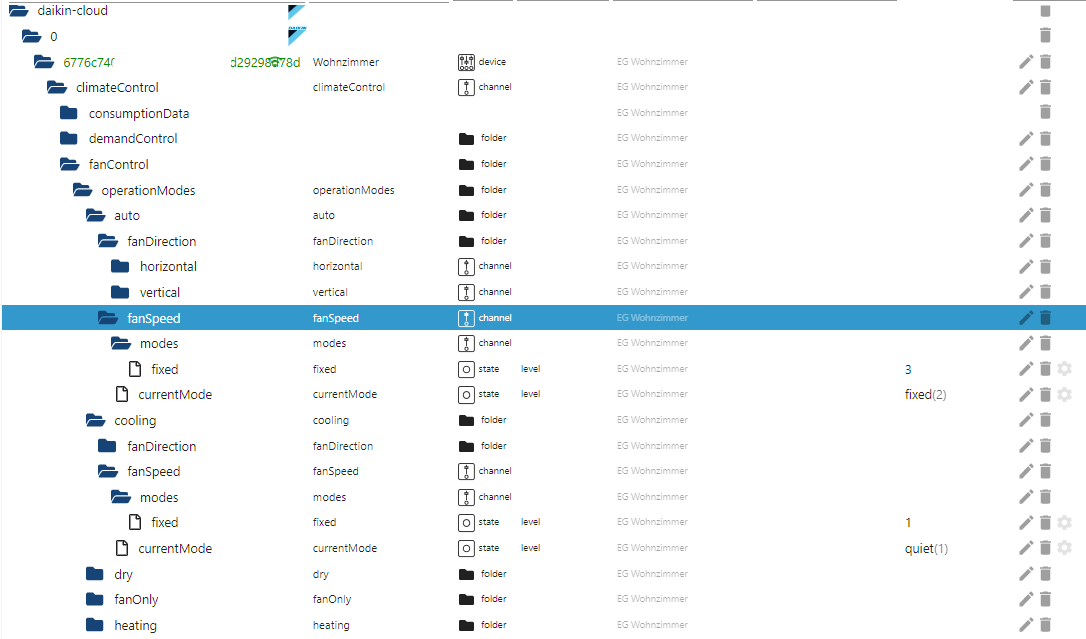Select the fixed state under auto modes
The height and width of the screenshot is (639, 1086).
pos(165,370)
